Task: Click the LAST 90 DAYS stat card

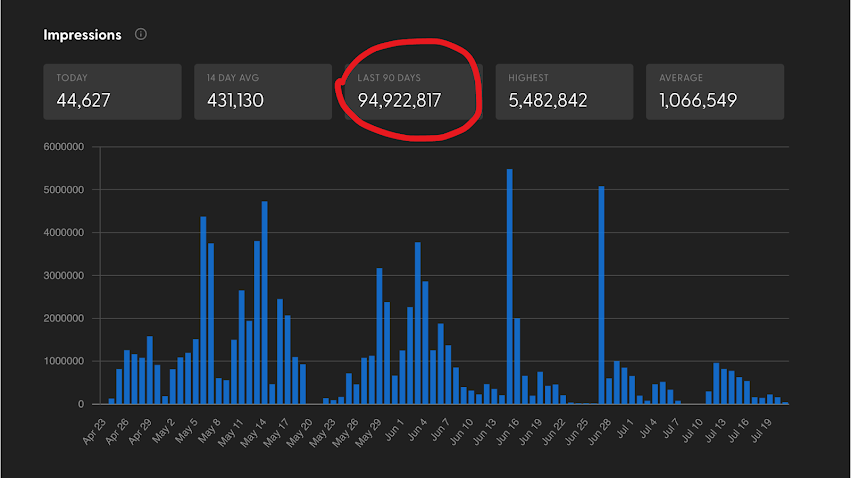Action: click(x=407, y=91)
